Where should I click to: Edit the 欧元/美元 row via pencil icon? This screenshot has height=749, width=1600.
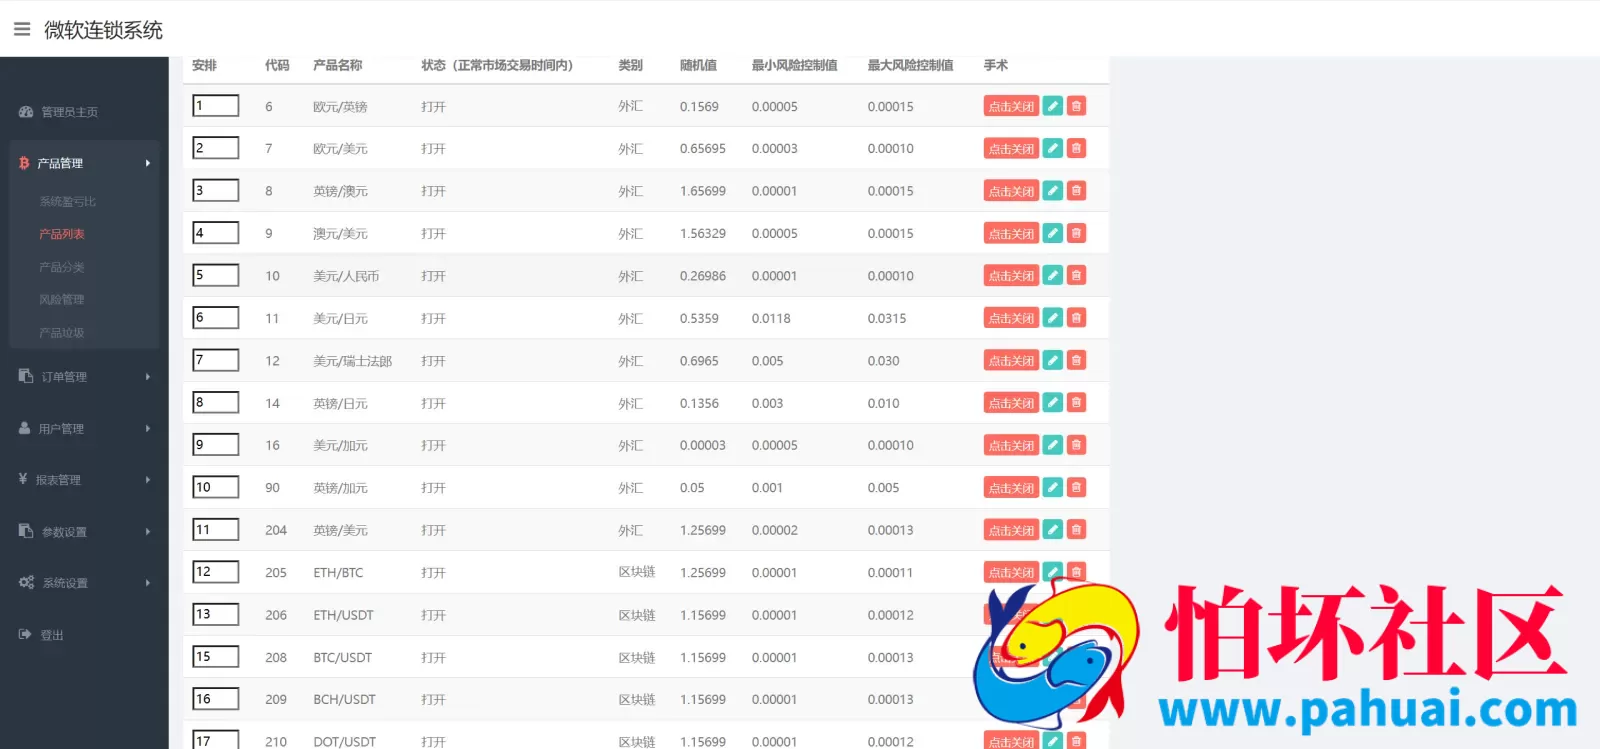click(x=1053, y=148)
